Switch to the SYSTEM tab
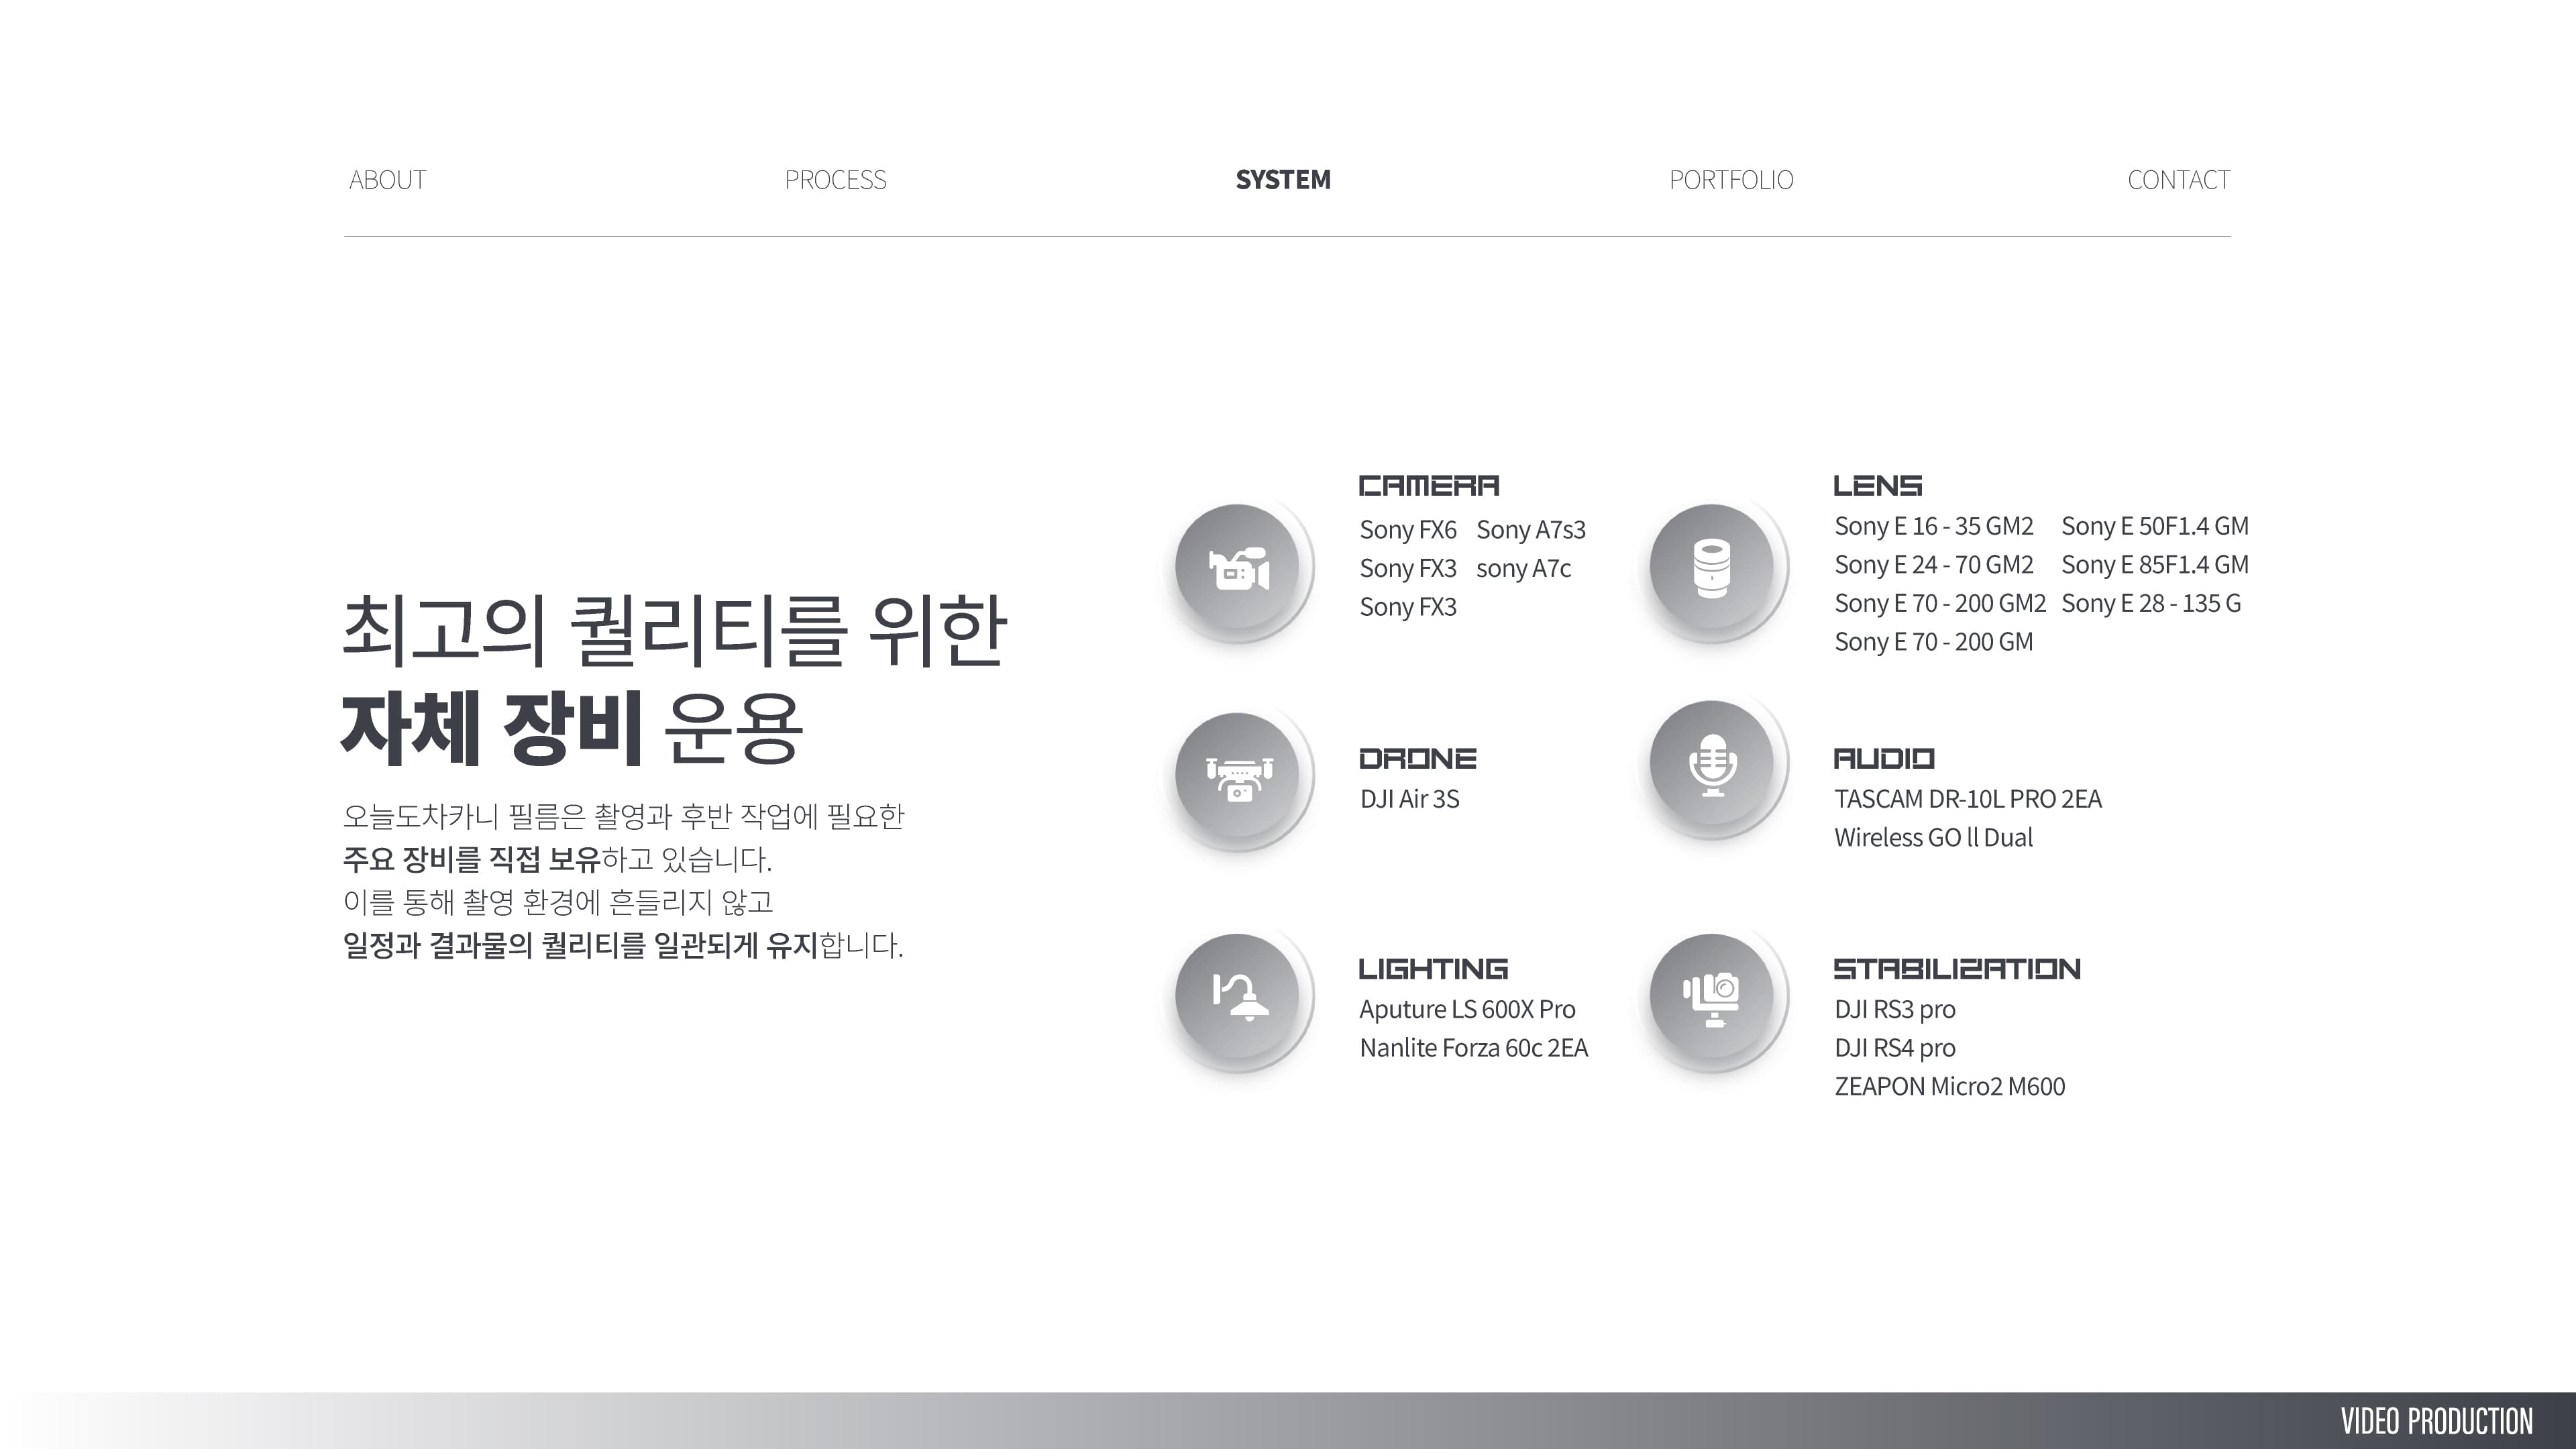 click(x=1281, y=180)
